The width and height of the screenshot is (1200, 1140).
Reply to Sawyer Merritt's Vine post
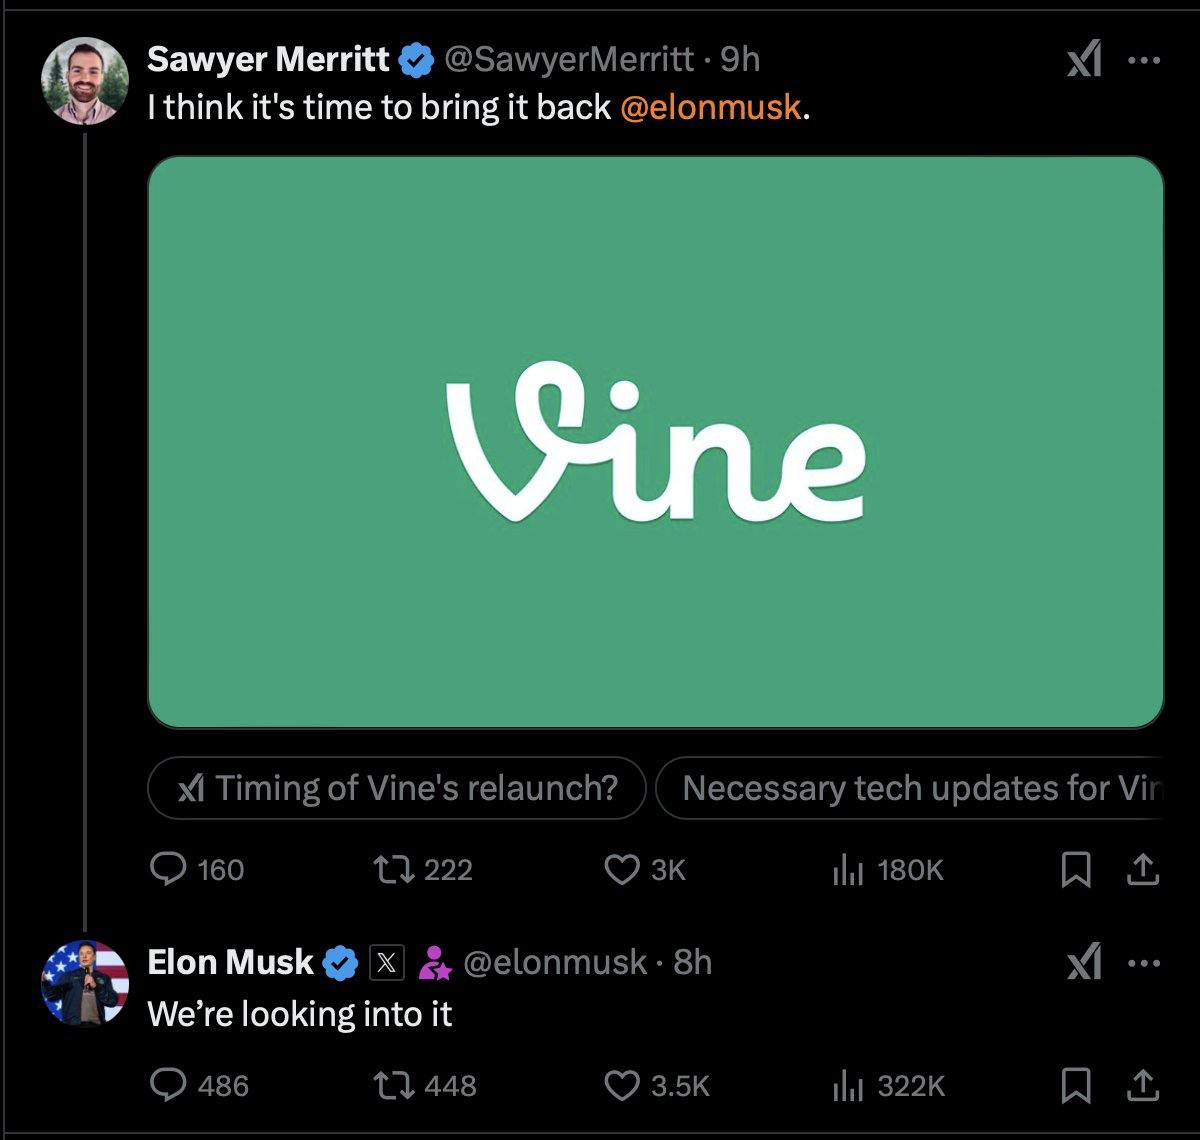[x=165, y=870]
